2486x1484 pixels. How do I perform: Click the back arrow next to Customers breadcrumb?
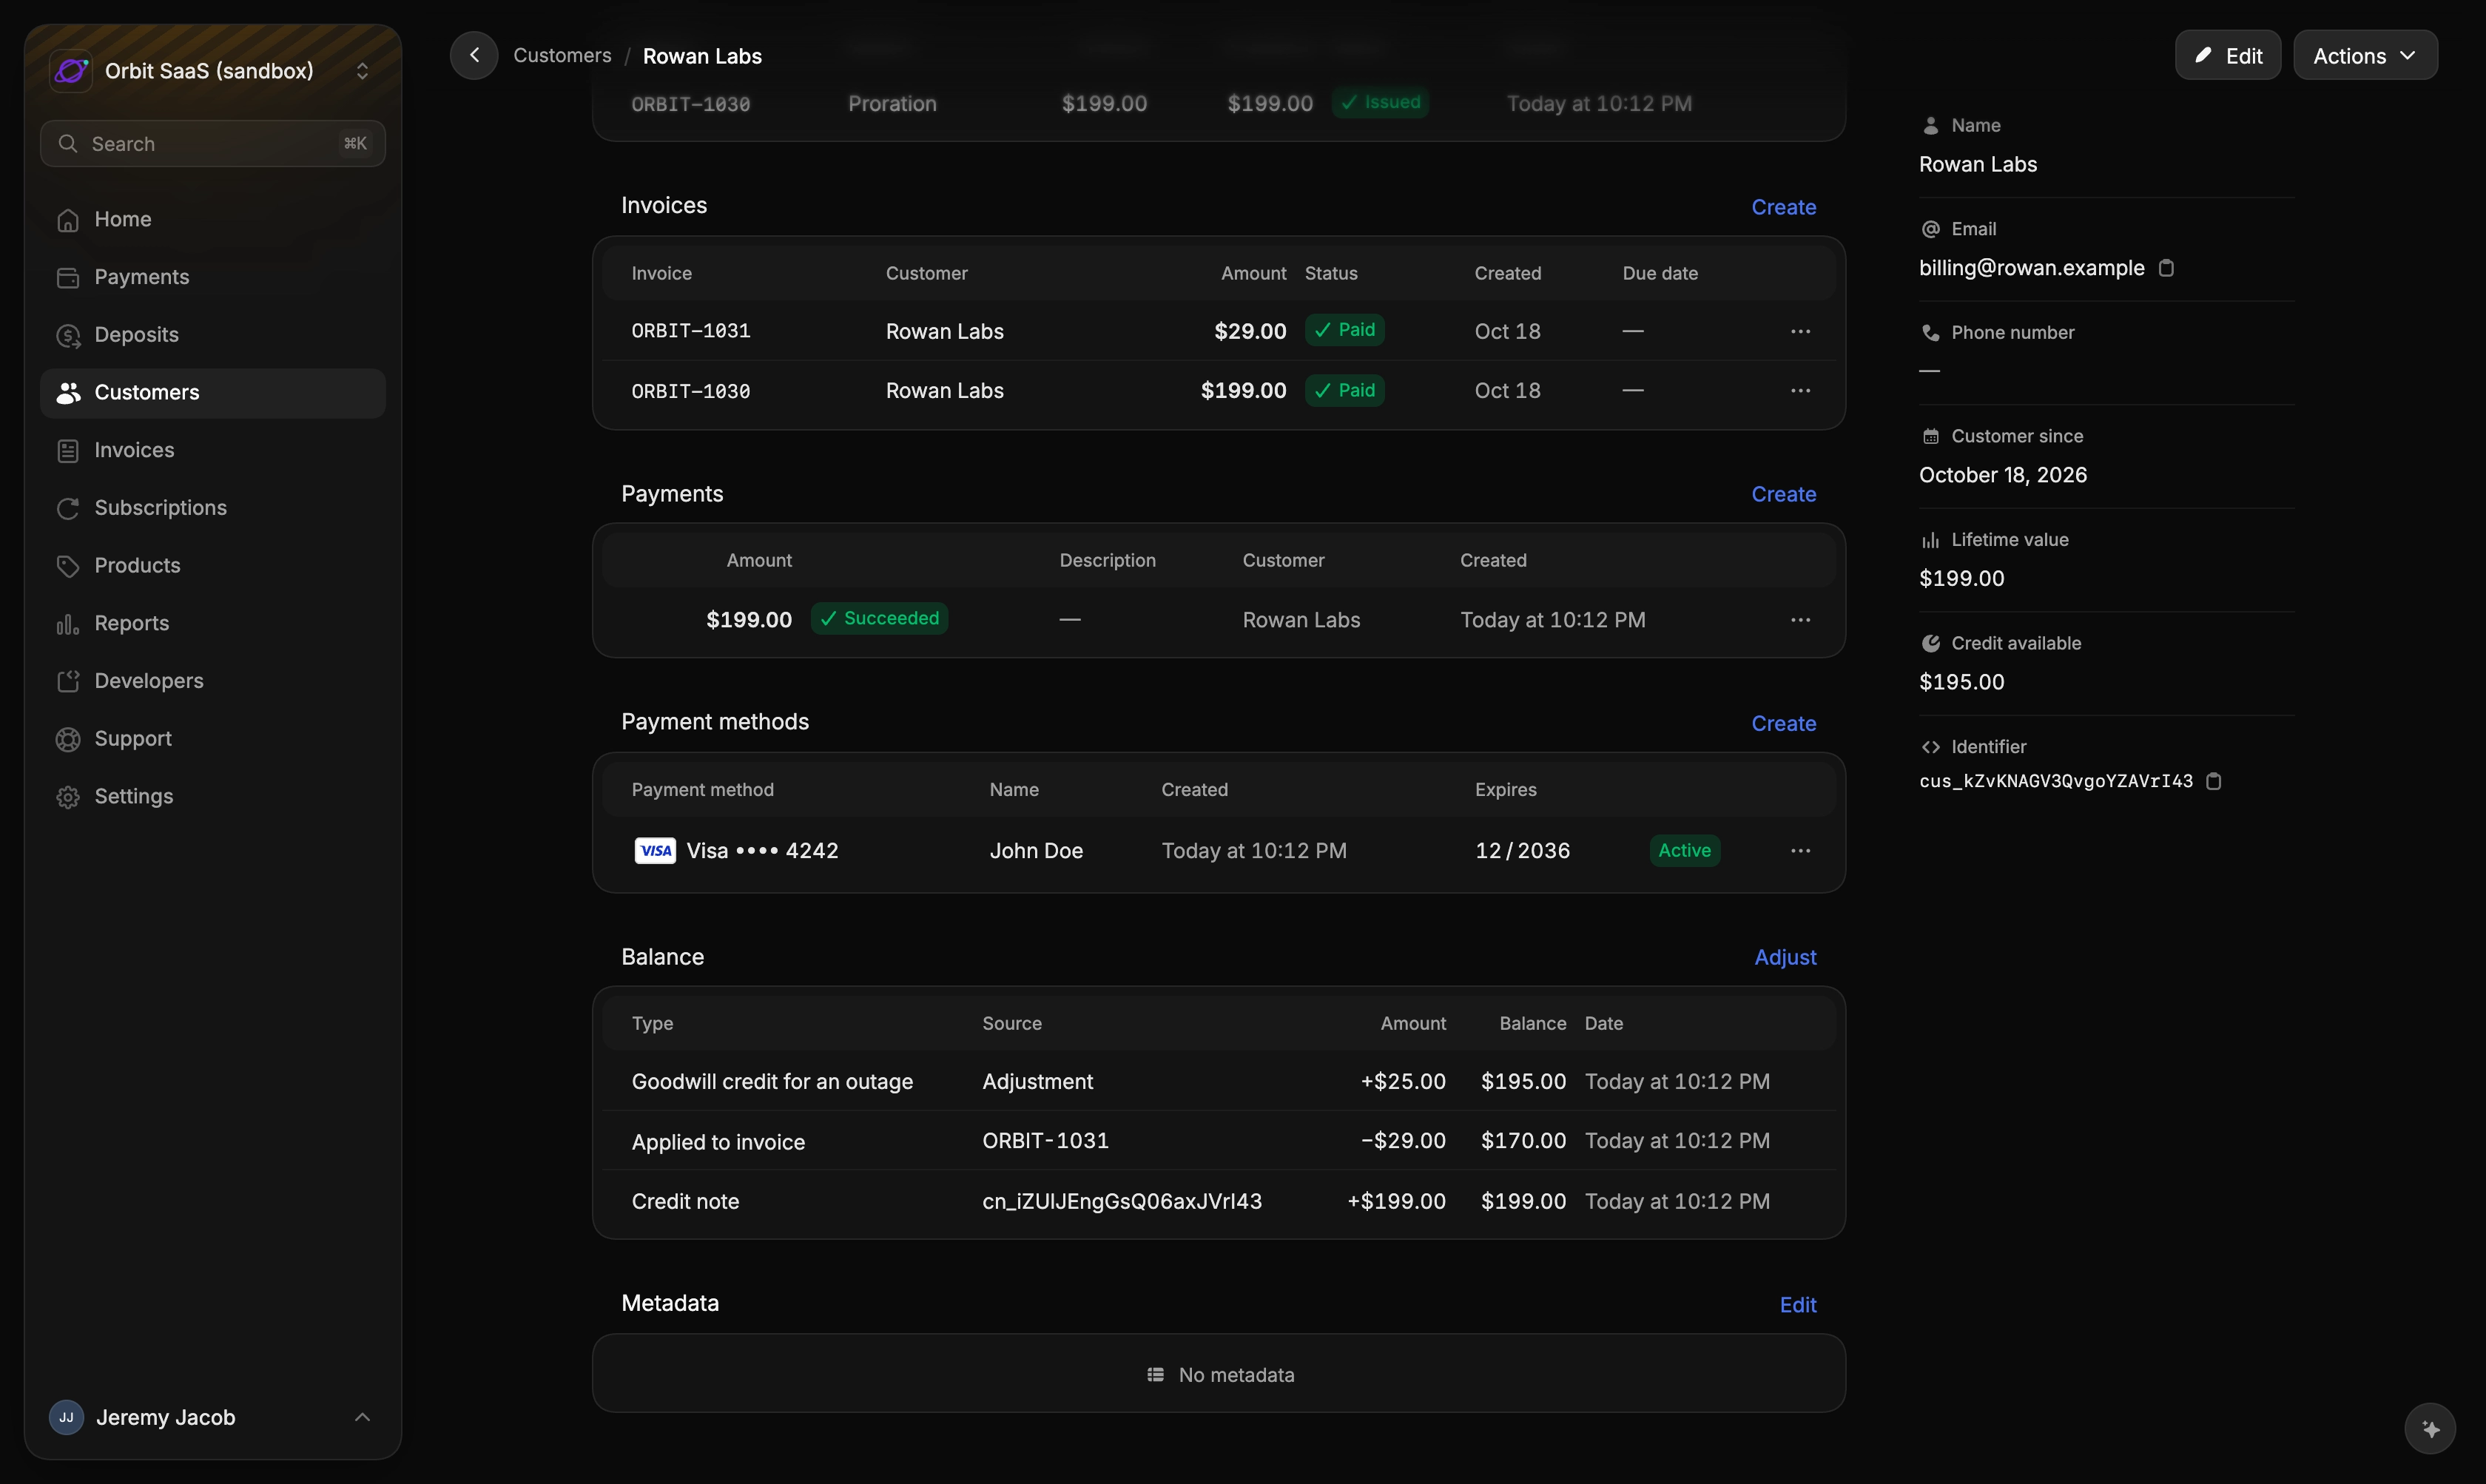click(474, 55)
